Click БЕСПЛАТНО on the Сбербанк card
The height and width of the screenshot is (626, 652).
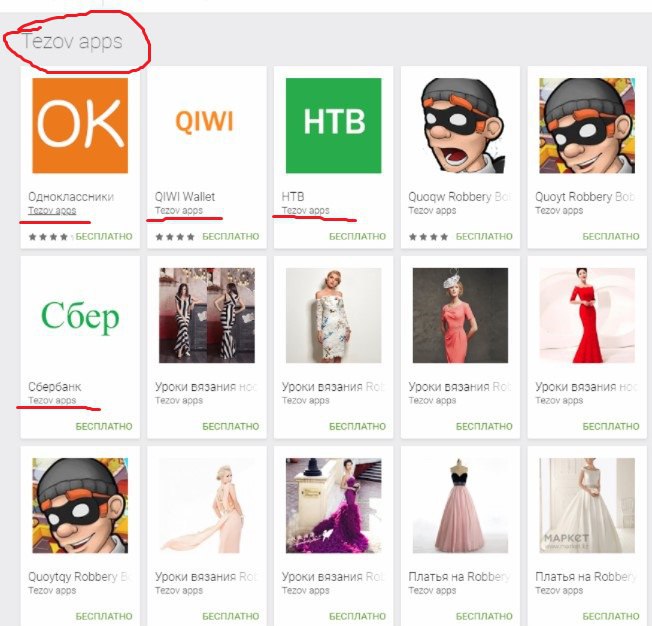(x=104, y=426)
